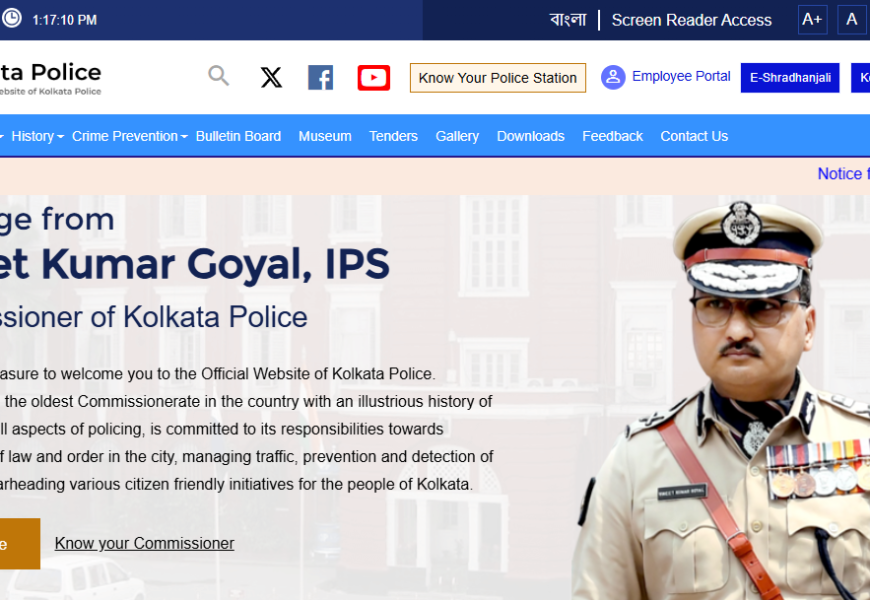Switch language to বাংলা

tap(568, 20)
